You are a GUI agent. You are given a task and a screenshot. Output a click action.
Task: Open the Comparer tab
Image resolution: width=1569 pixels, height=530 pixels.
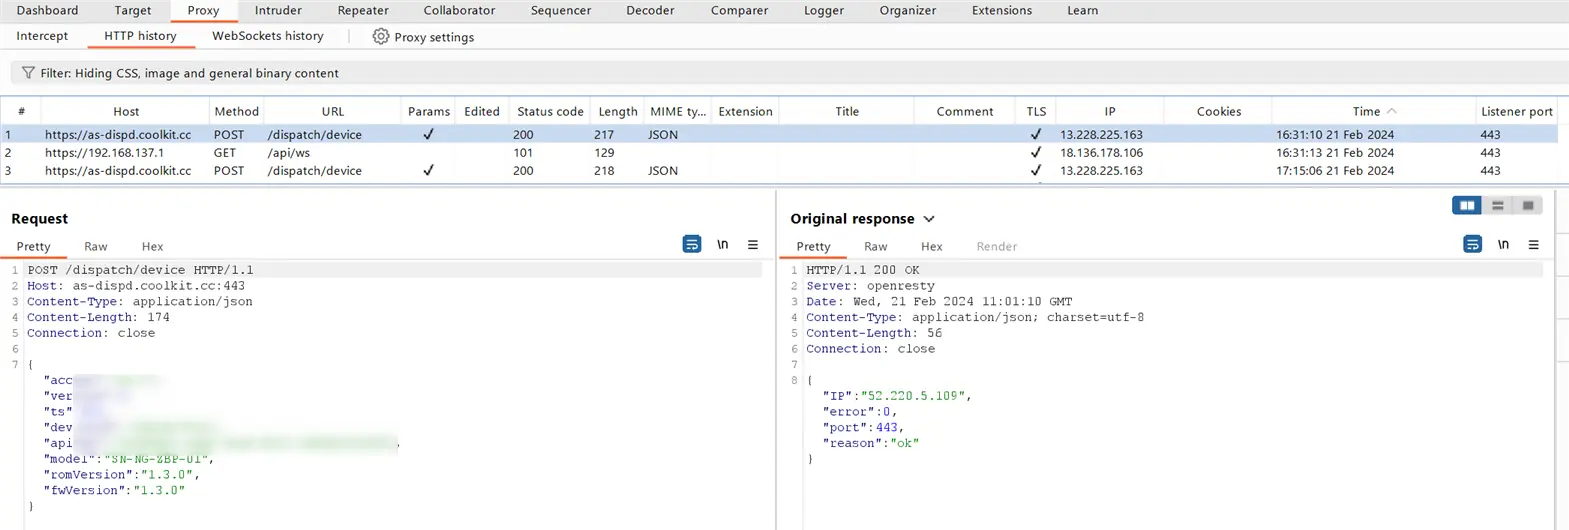coord(739,10)
